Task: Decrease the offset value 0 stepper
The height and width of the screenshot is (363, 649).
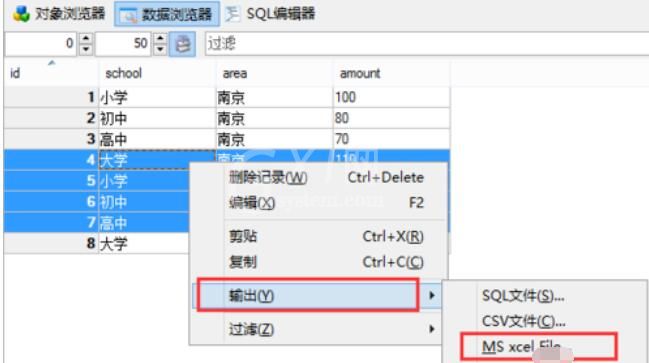Action: [86, 49]
